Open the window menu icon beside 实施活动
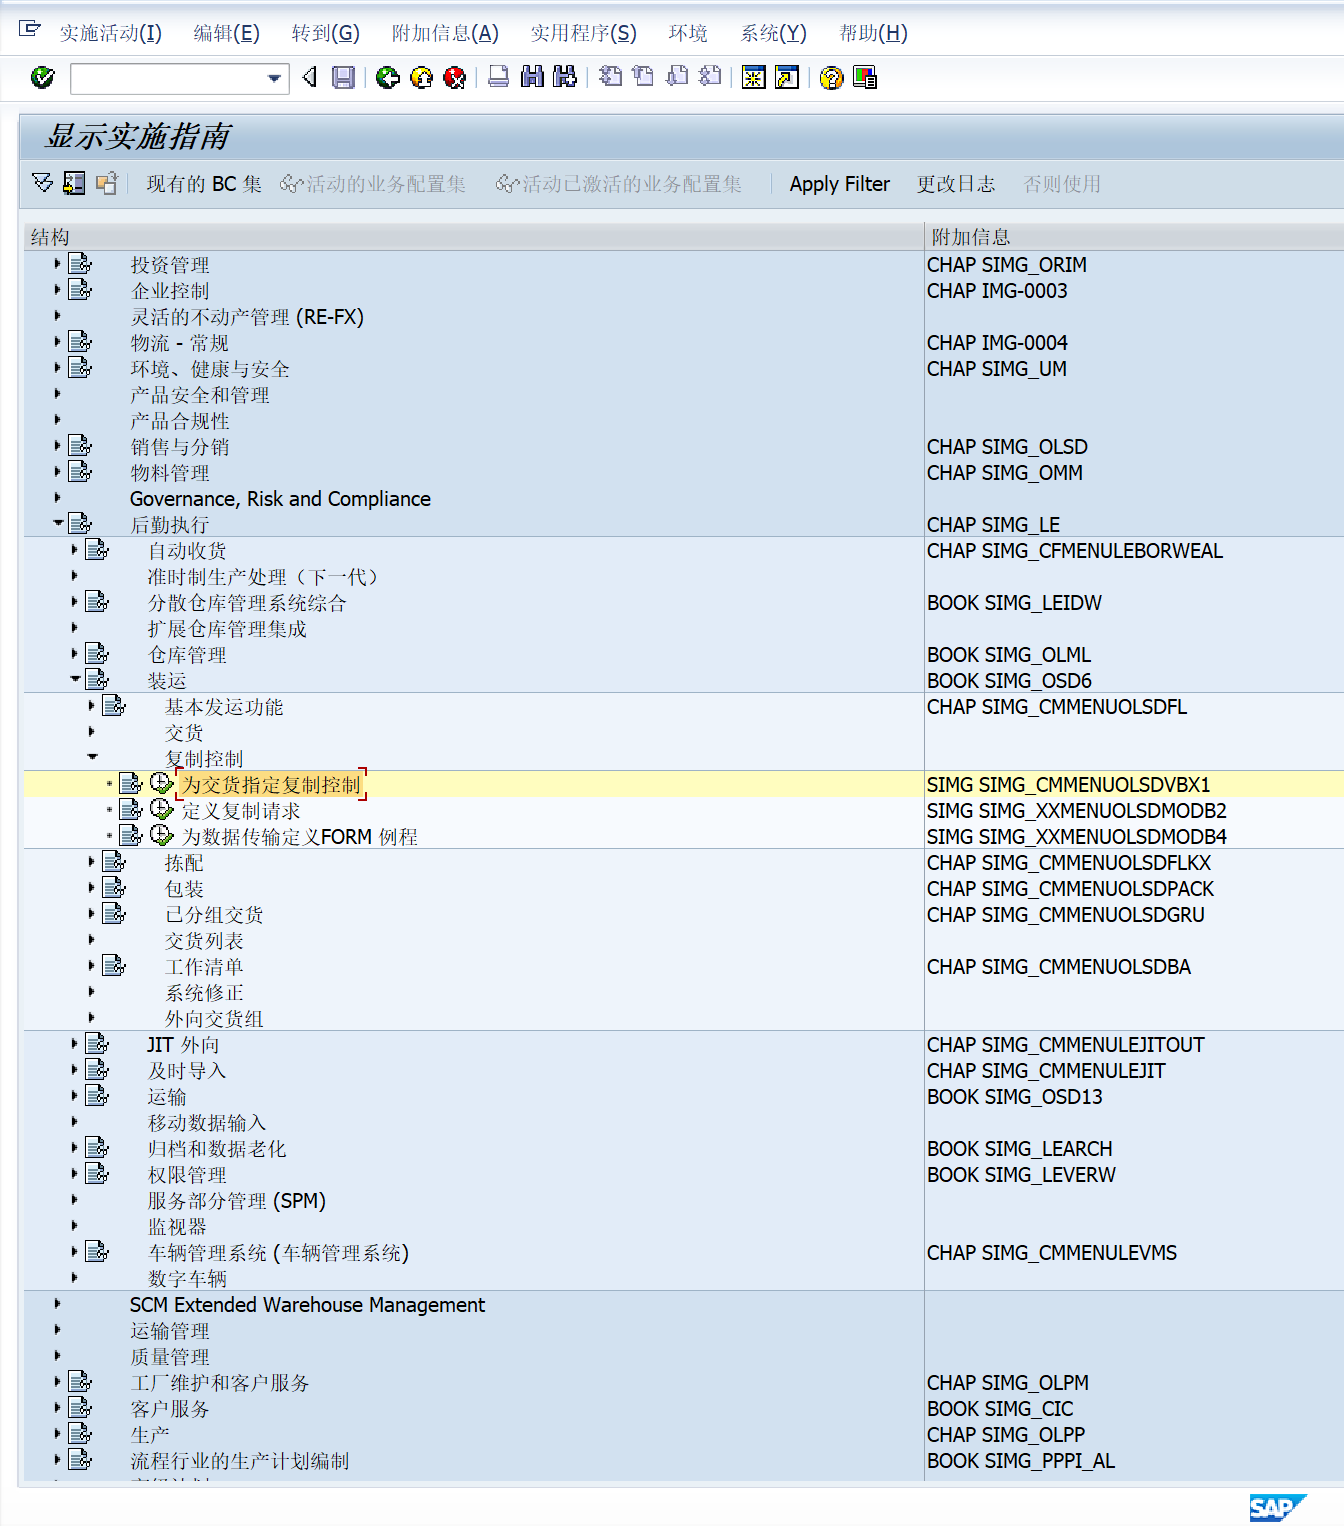The image size is (1344, 1526). [30, 30]
